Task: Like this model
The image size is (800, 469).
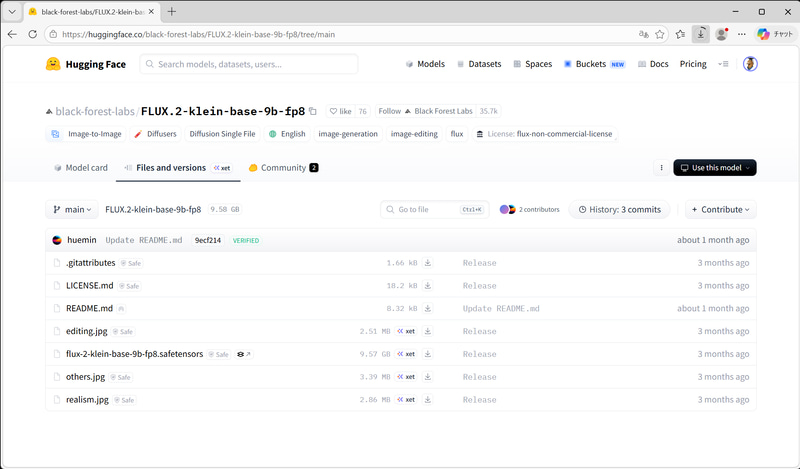Action: [x=340, y=111]
